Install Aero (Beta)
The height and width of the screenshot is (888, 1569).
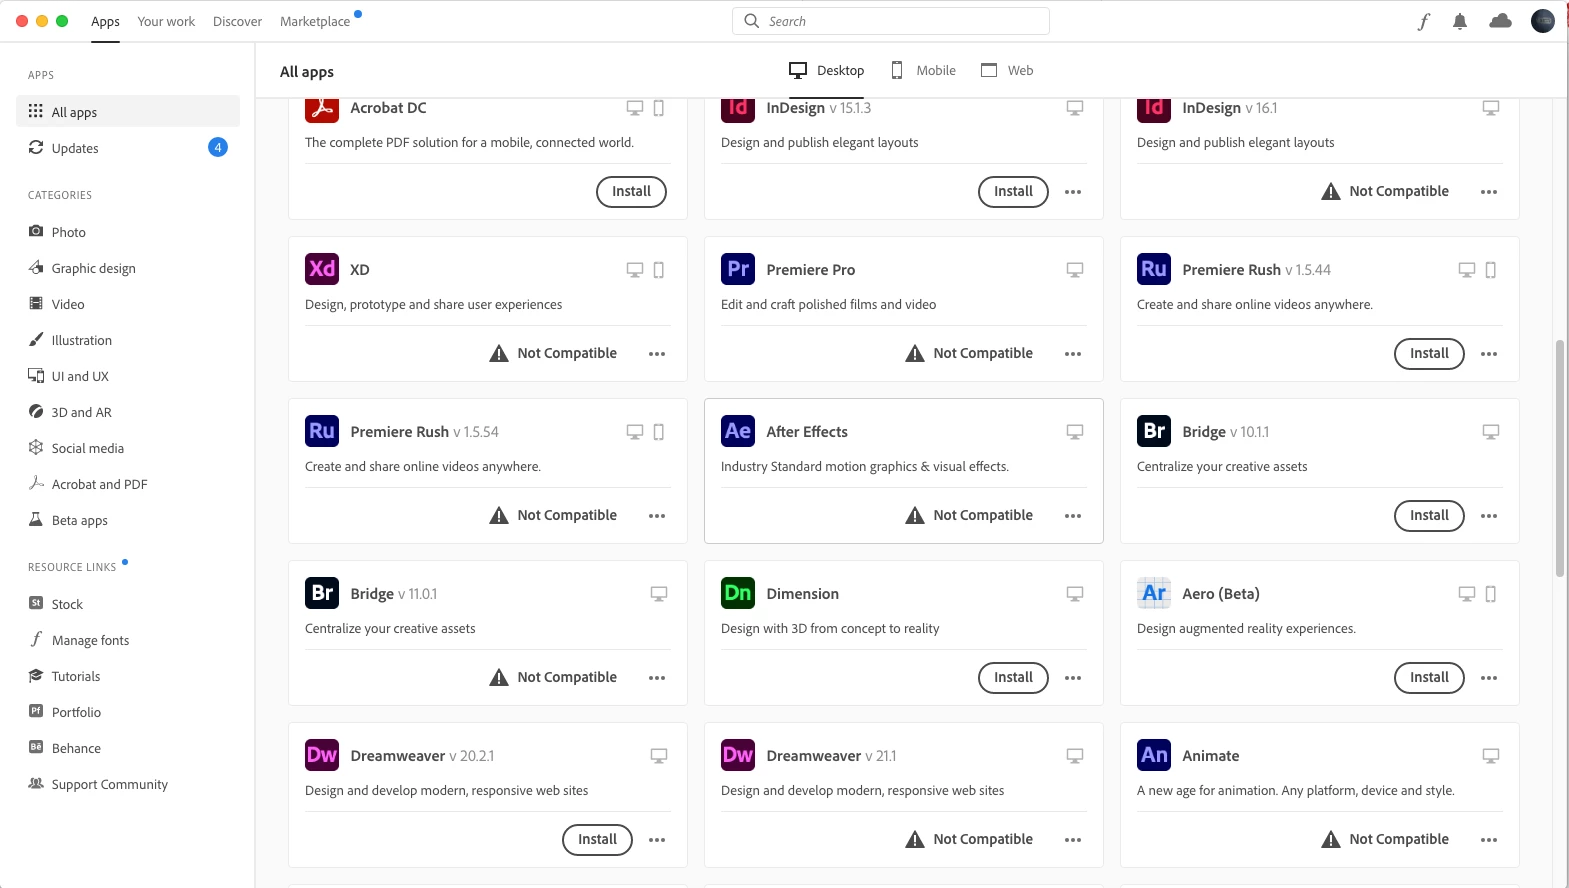point(1429,677)
